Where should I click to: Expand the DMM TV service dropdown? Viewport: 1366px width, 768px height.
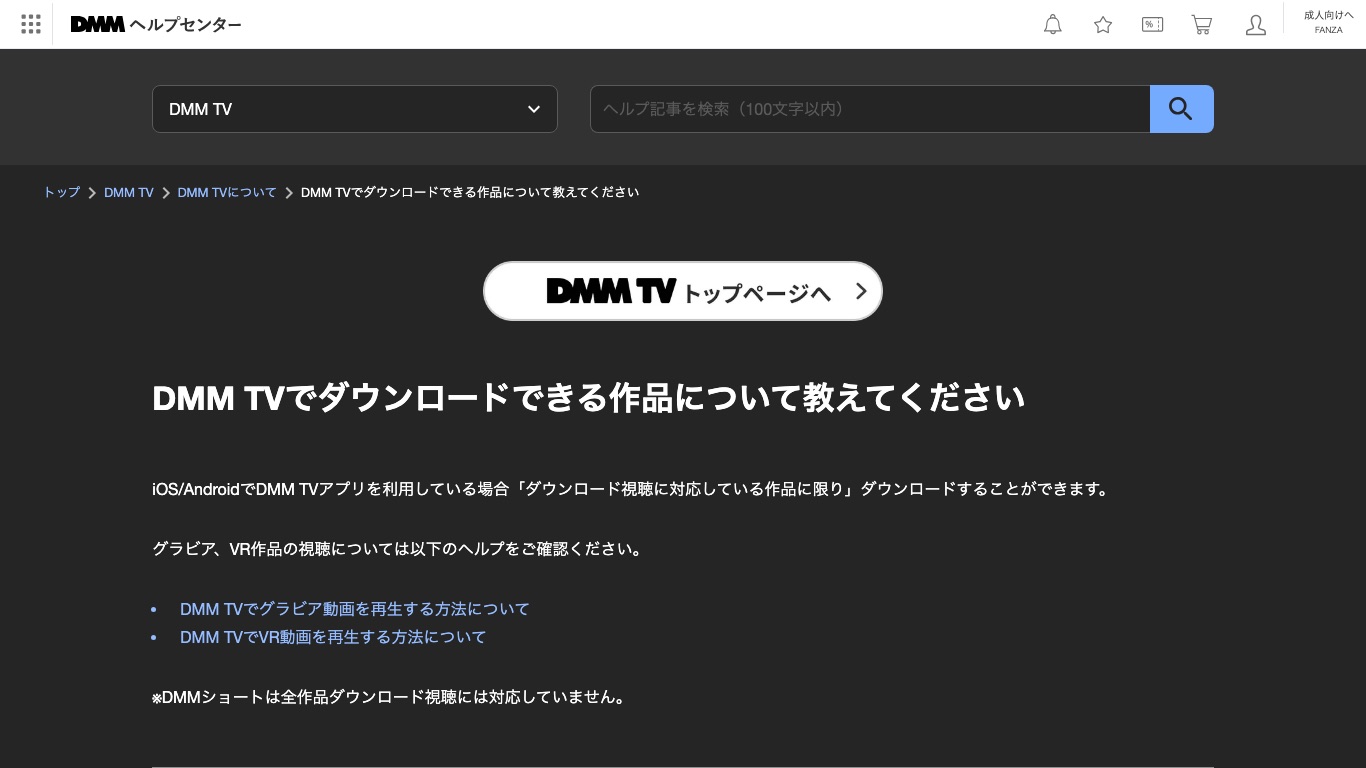(x=355, y=109)
